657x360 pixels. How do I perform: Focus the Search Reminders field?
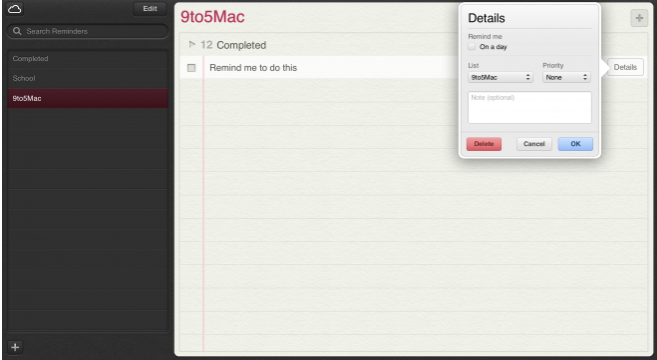88,31
